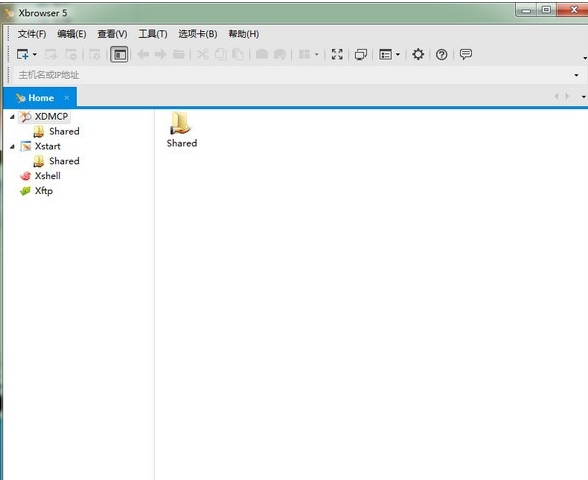Click the Up folder toolbar icon
This screenshot has width=588, height=480.
(178, 55)
